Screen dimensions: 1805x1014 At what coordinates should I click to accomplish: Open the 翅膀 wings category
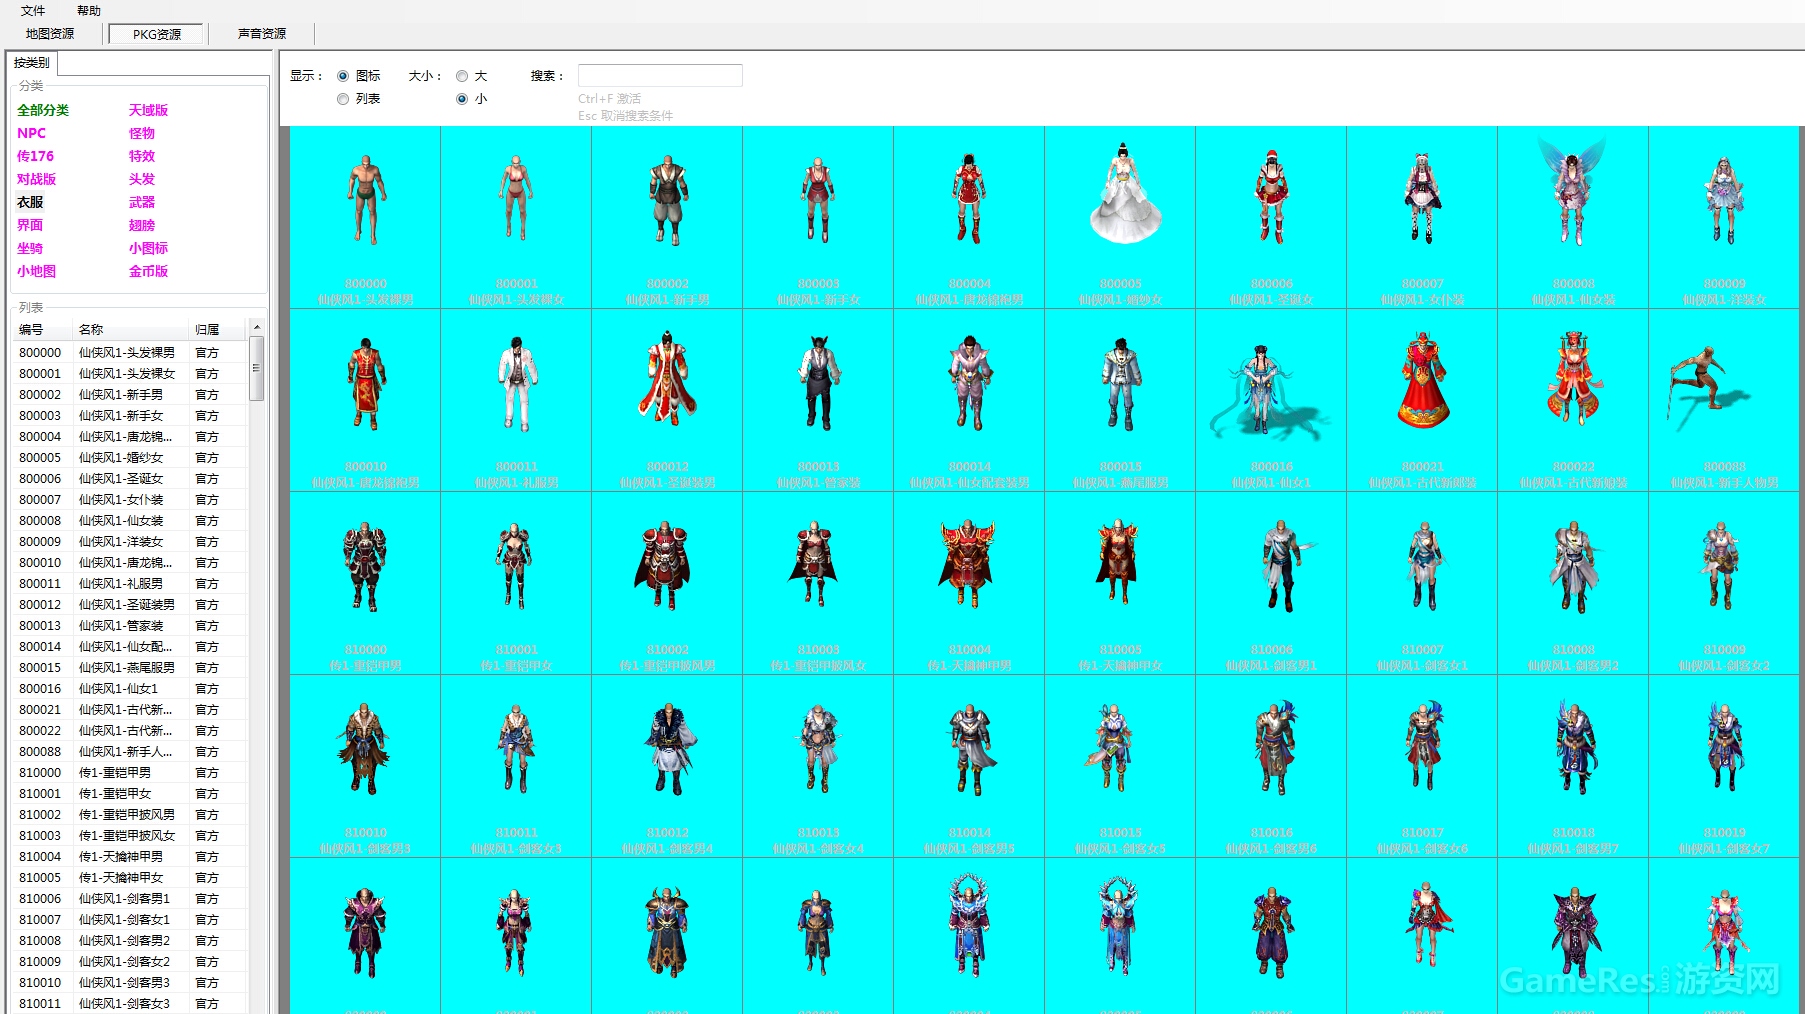pyautogui.click(x=142, y=225)
